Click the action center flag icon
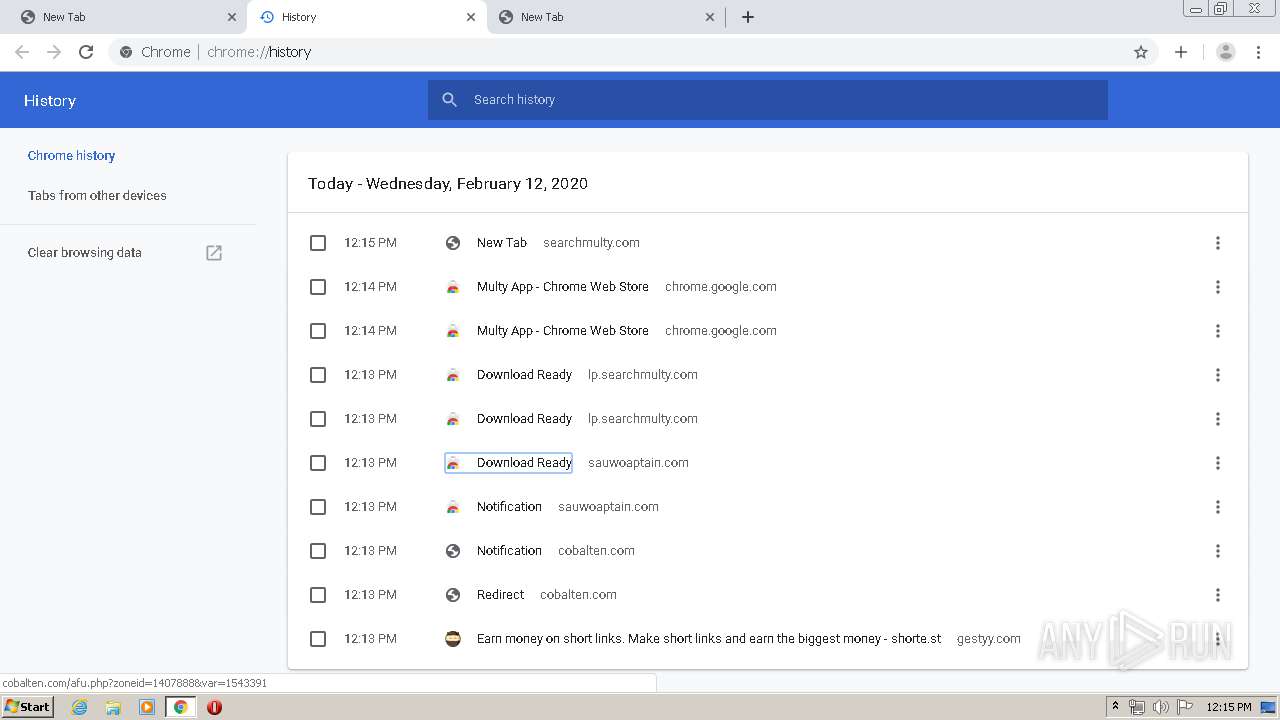 pyautogui.click(x=1184, y=707)
